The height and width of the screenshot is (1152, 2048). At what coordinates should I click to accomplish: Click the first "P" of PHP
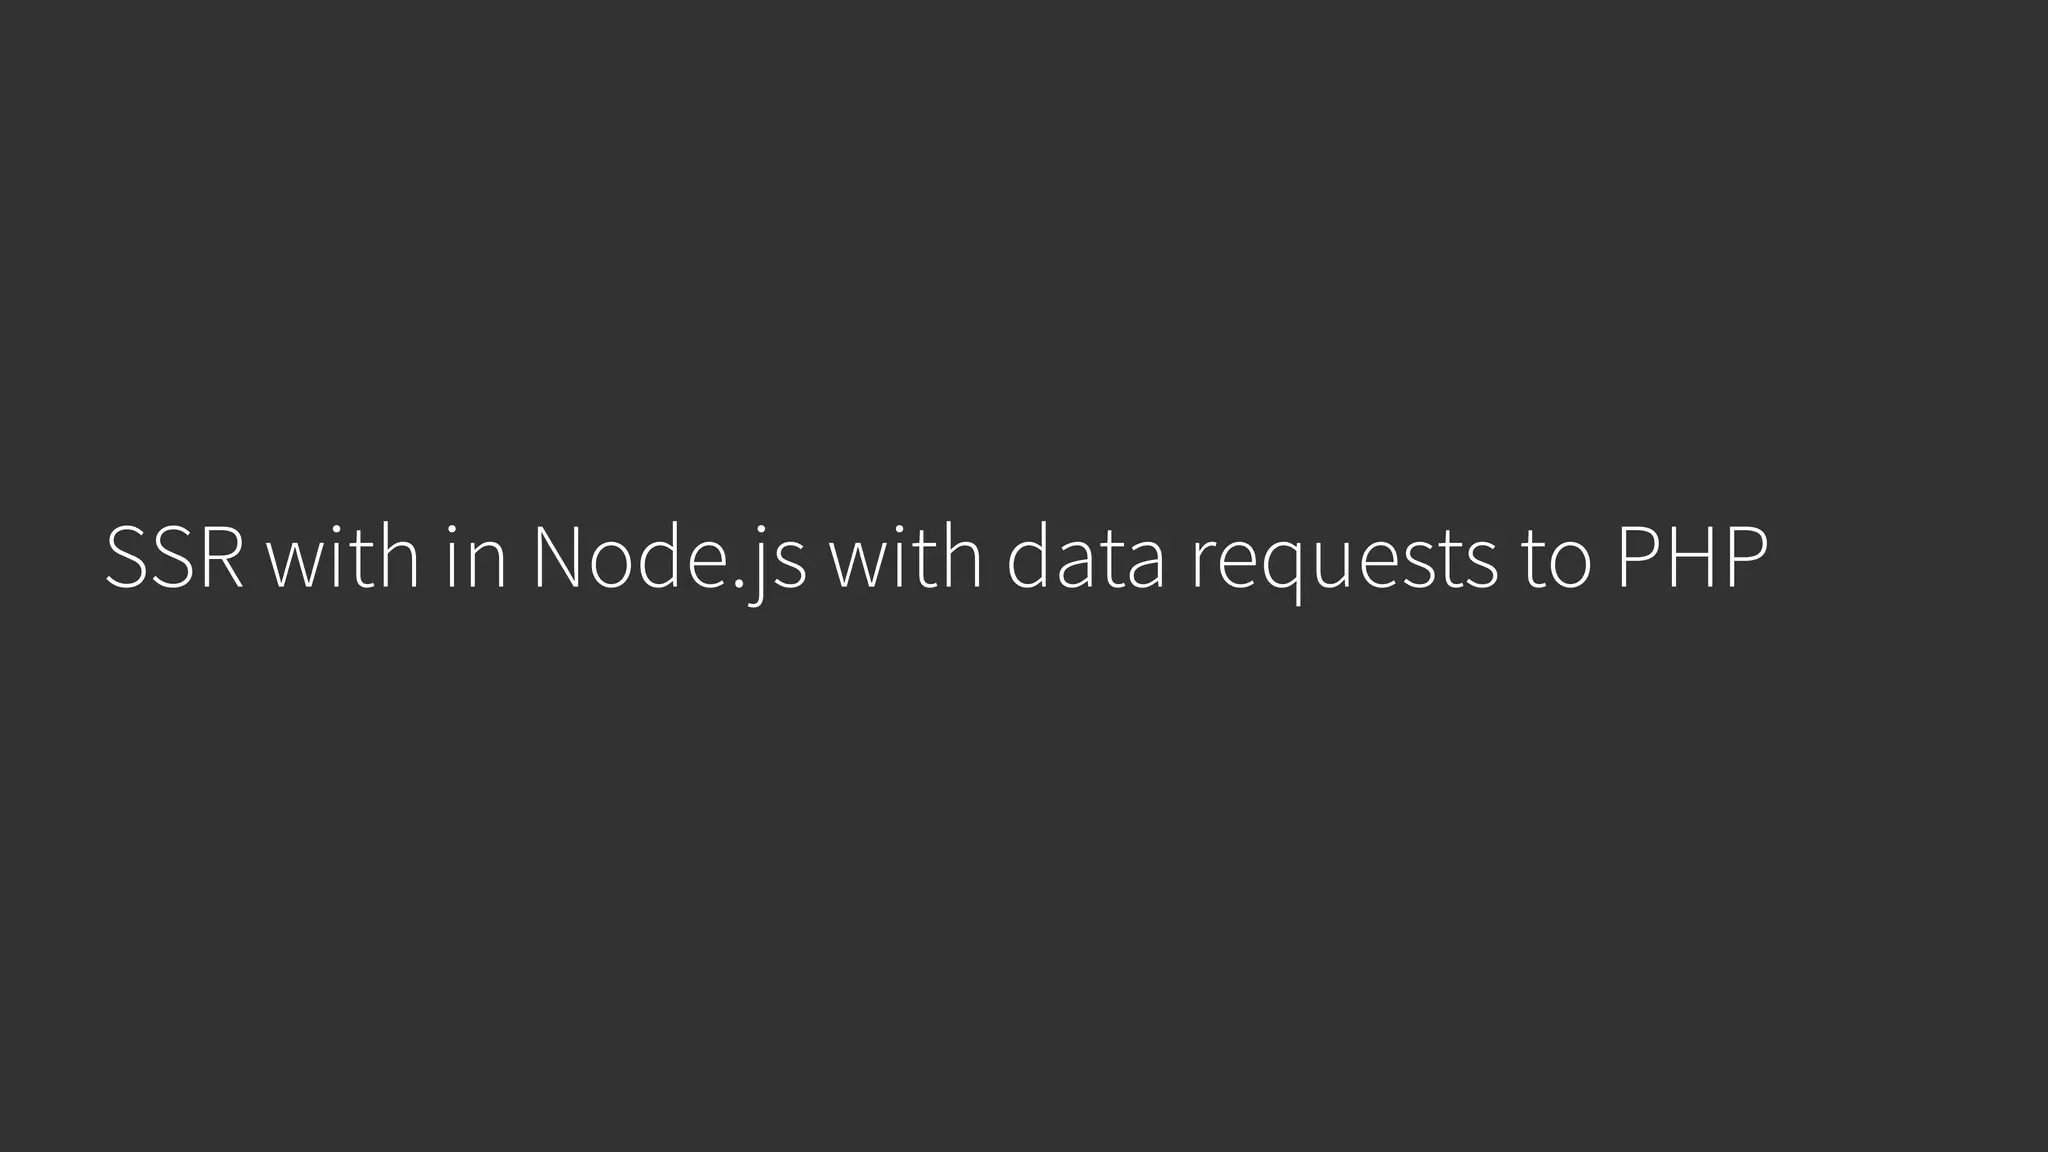[x=1638, y=558]
